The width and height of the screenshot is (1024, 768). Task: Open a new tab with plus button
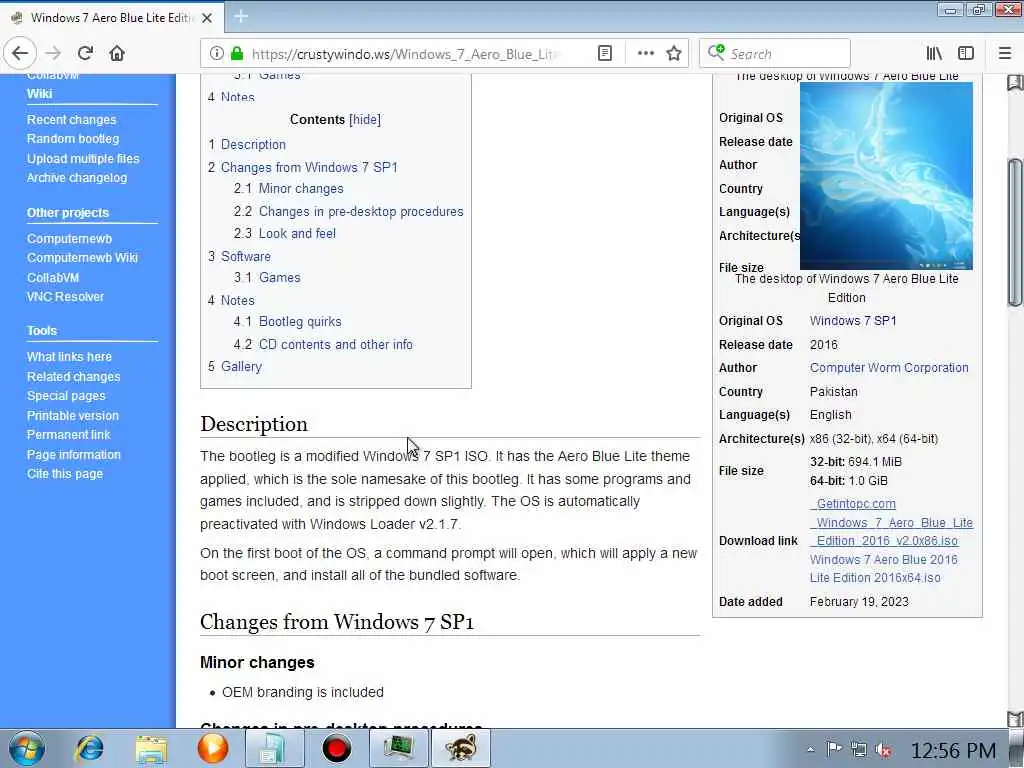pyautogui.click(x=241, y=17)
